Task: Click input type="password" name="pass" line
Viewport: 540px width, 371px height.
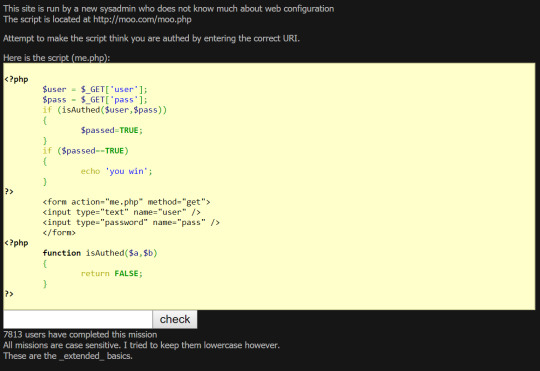Action: [x=131, y=223]
